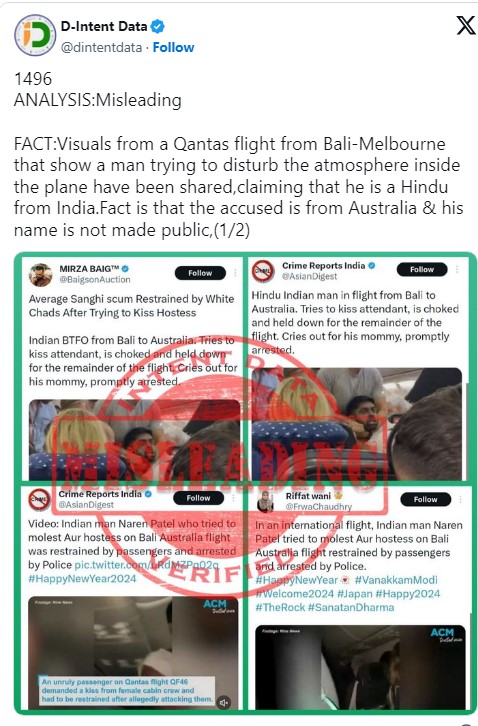The image size is (478, 726).
Task: Follow the @dintentdata account
Action: 173,47
